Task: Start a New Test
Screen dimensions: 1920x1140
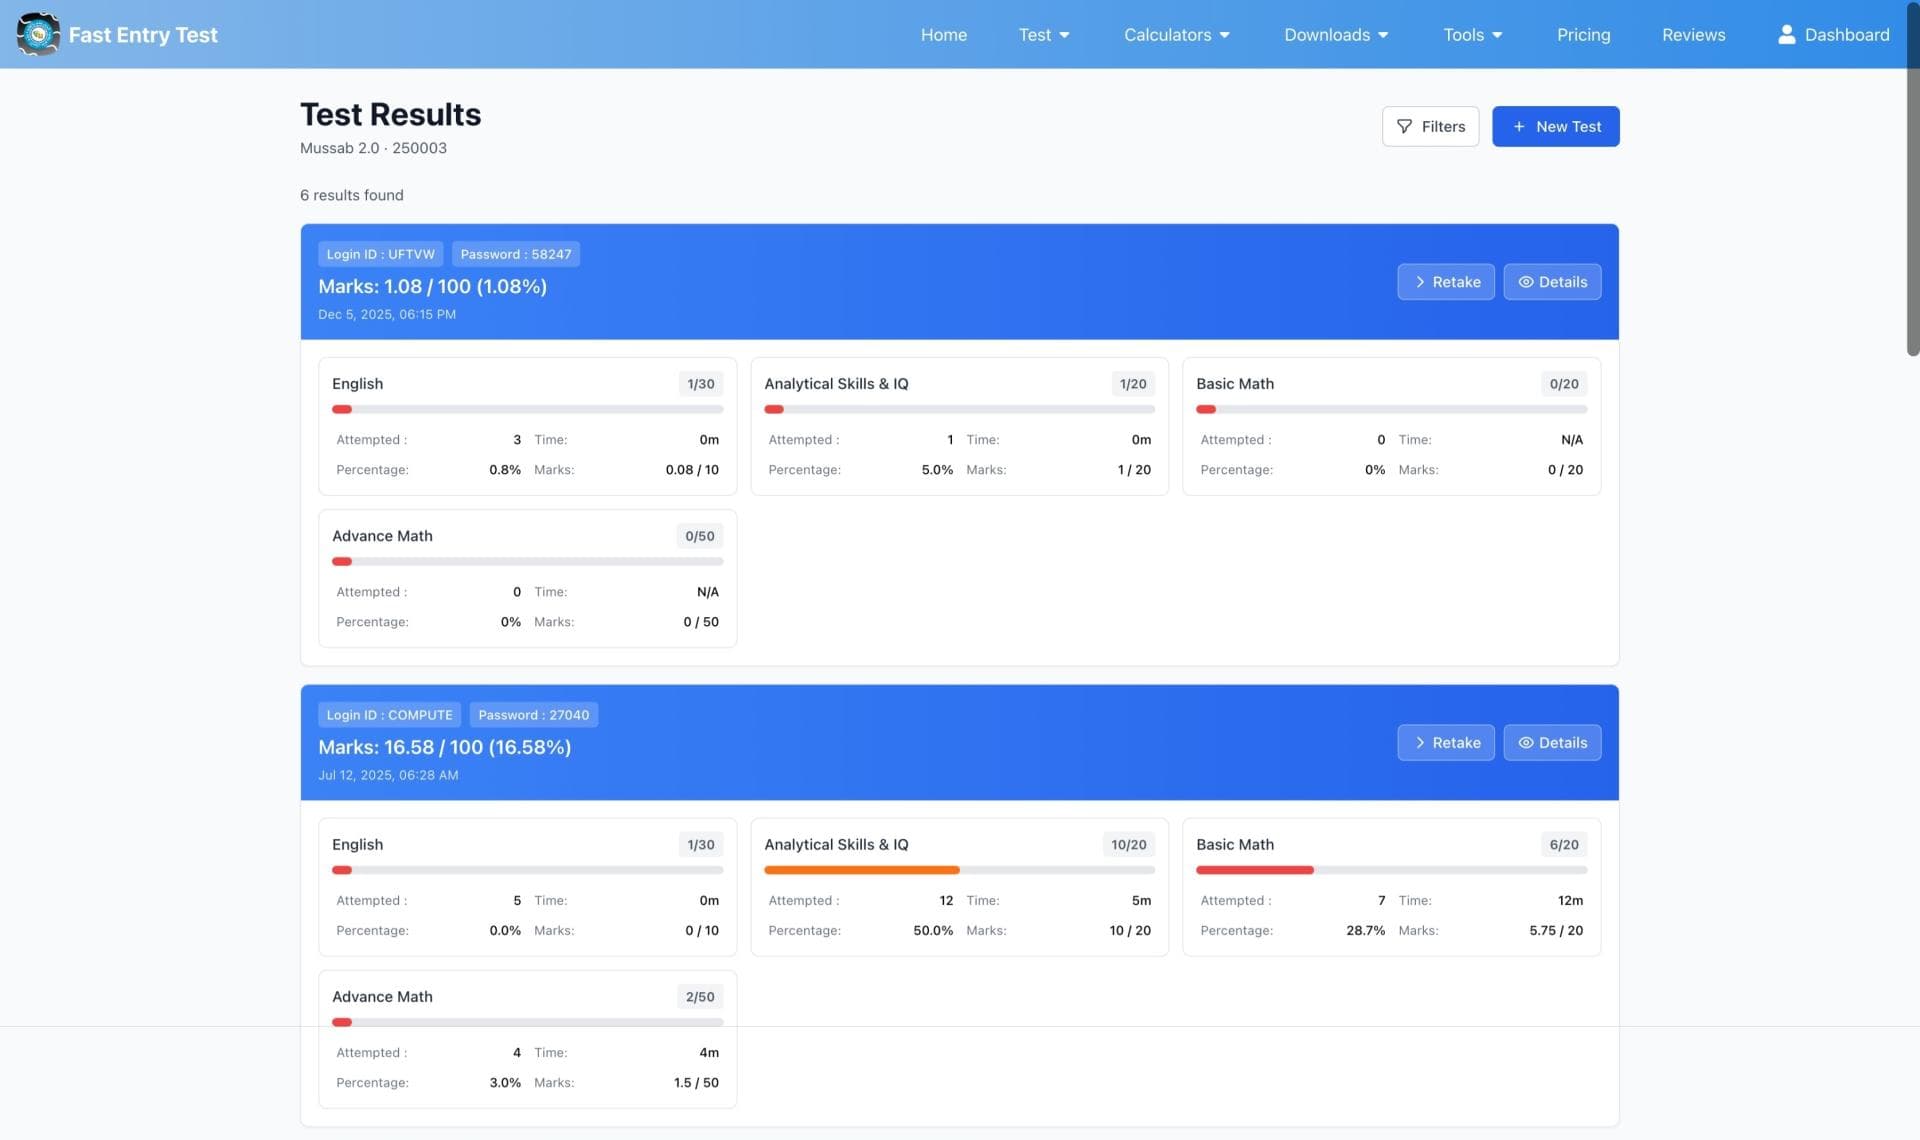Action: click(1556, 126)
